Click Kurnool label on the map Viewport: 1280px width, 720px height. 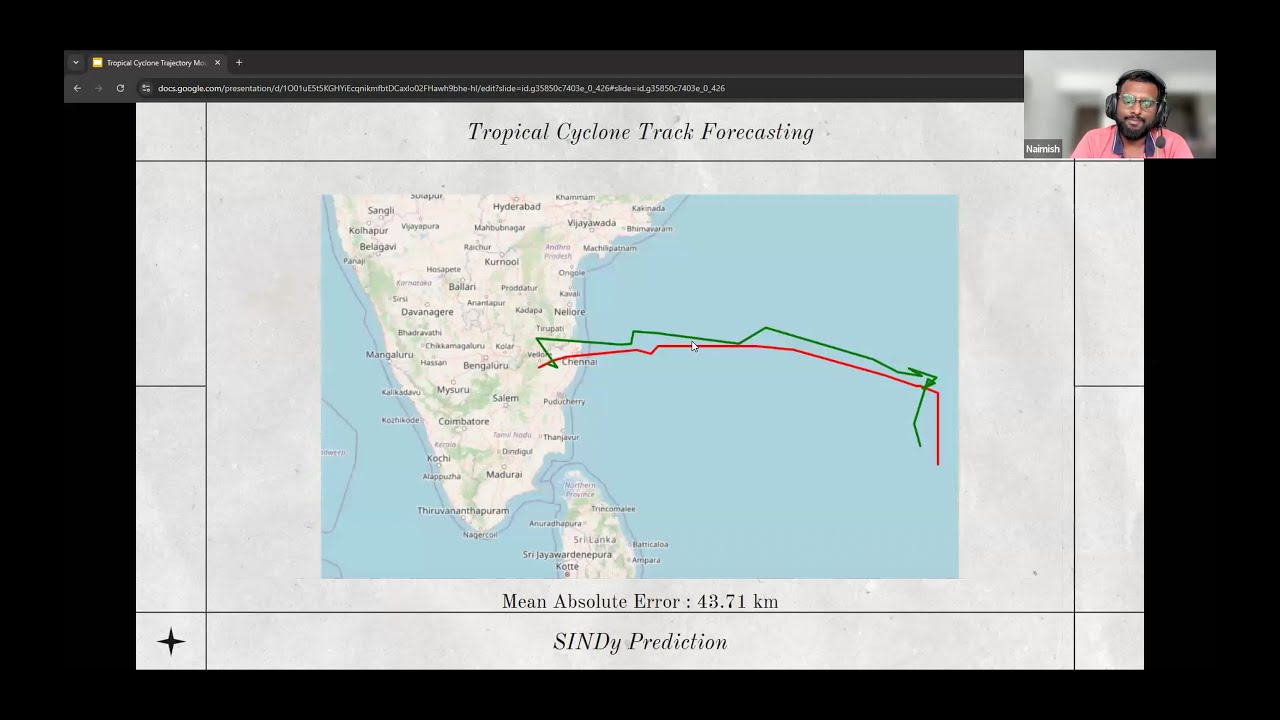(x=502, y=262)
